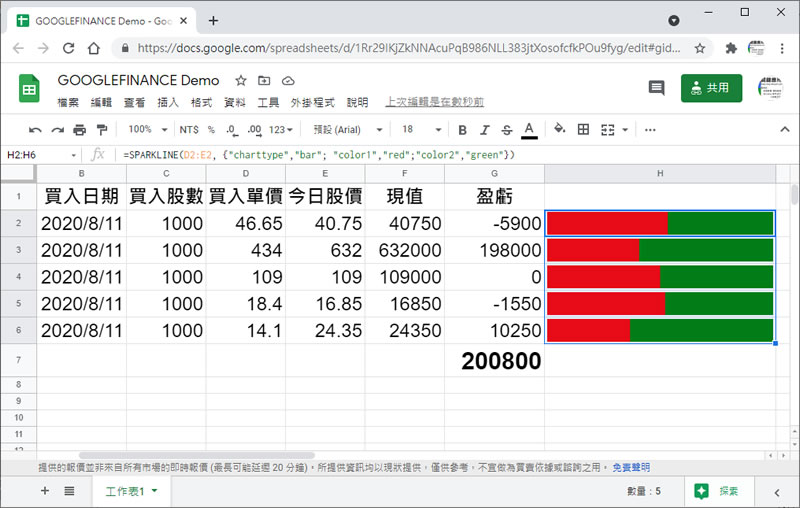Open last edit history link

coord(434,102)
